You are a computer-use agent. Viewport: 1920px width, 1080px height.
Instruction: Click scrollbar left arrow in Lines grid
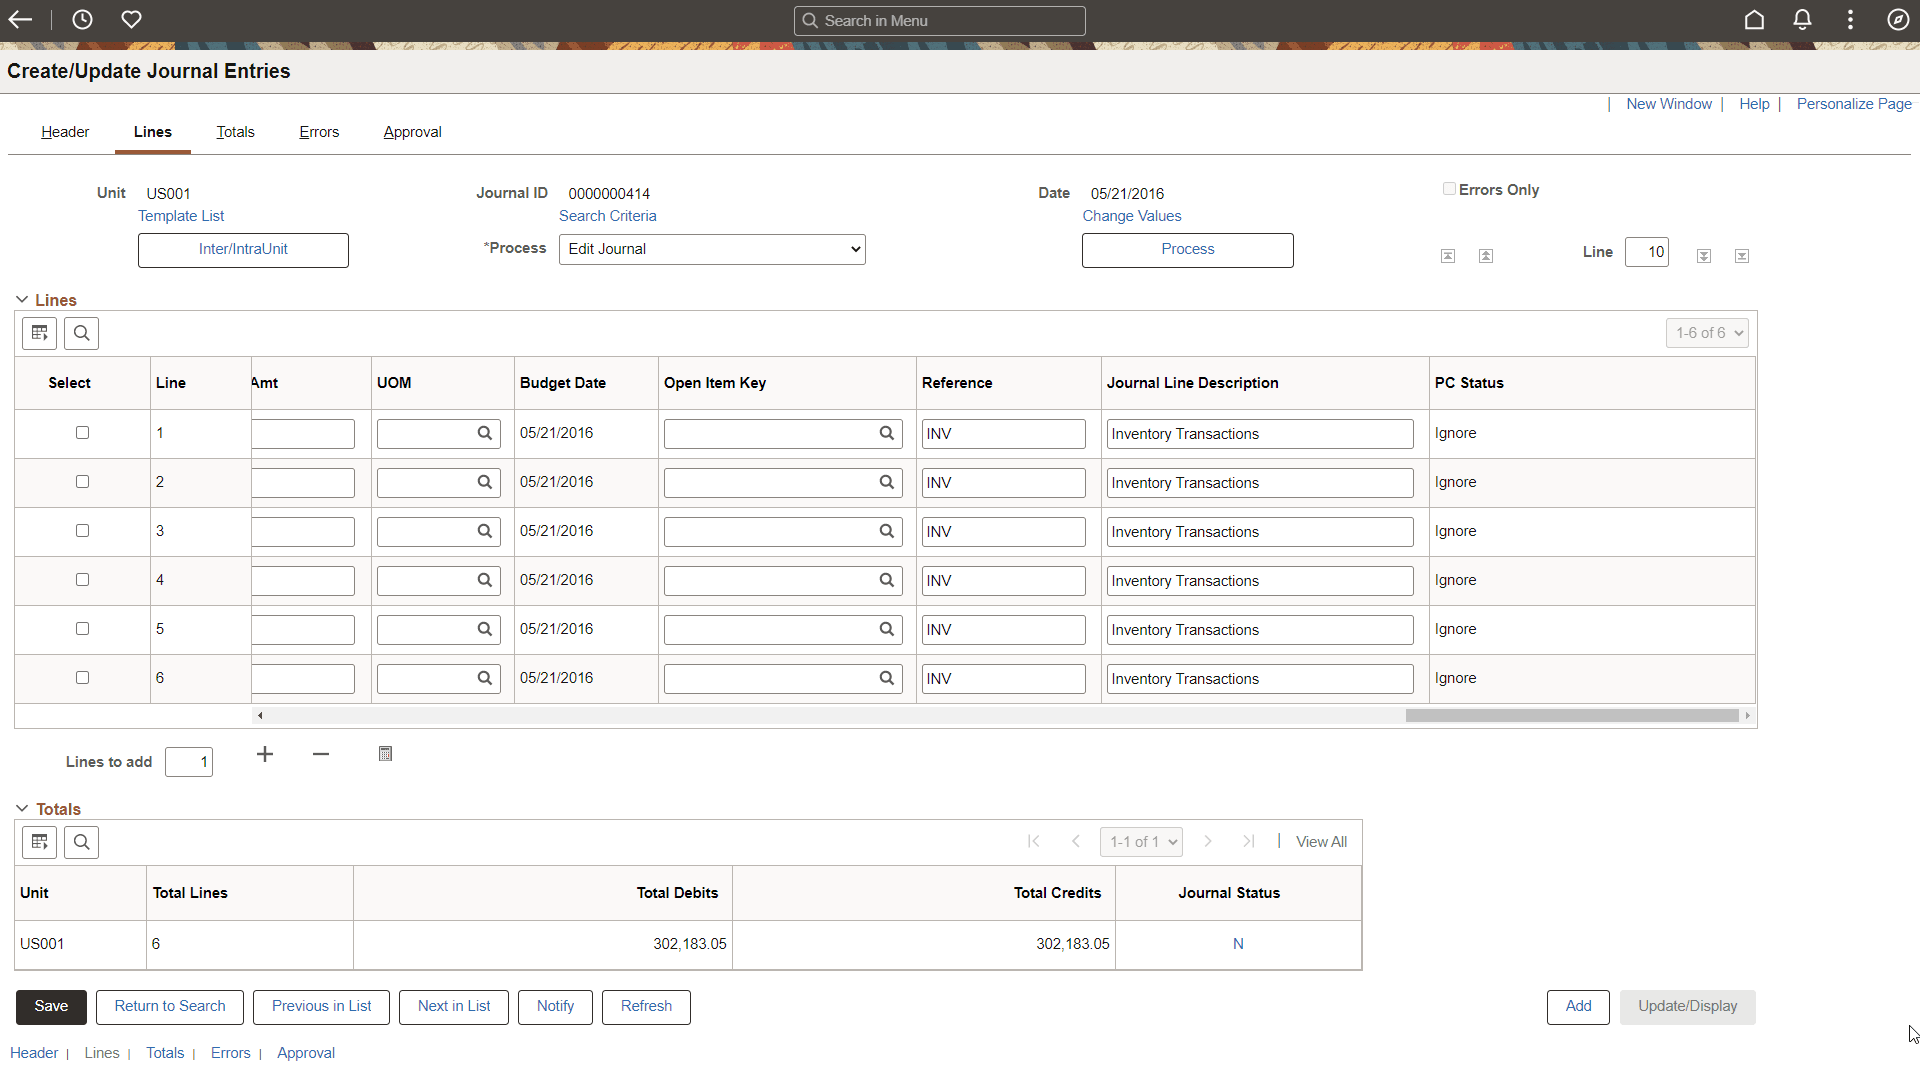pyautogui.click(x=260, y=715)
